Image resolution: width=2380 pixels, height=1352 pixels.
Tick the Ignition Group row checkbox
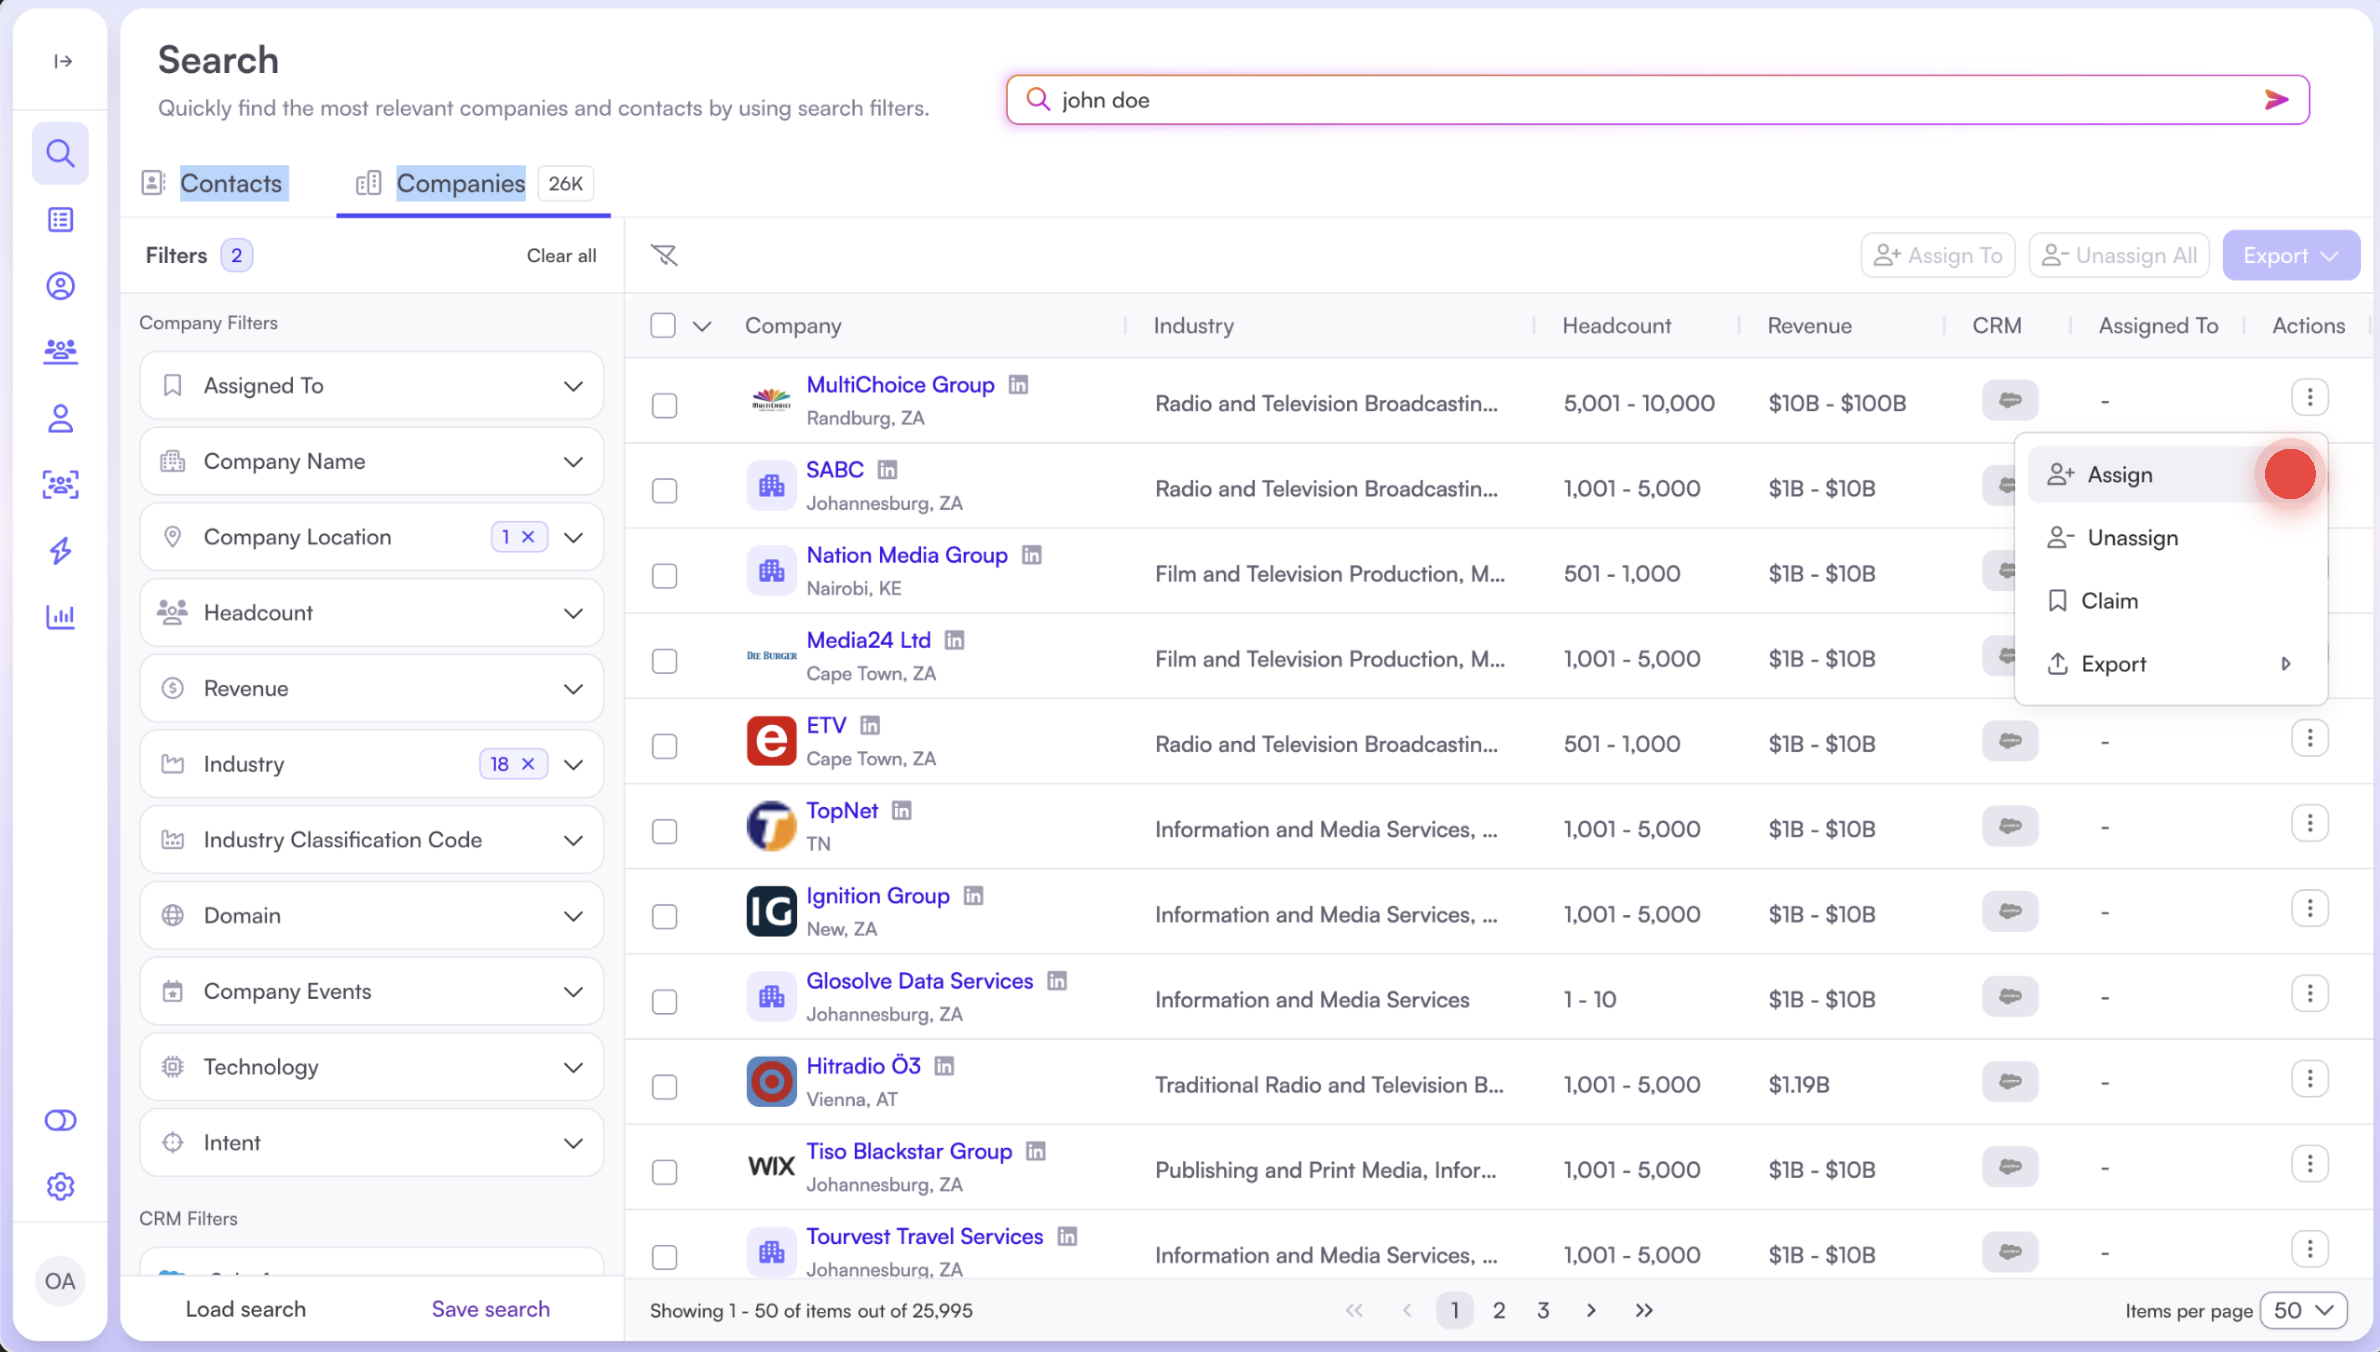[x=664, y=916]
